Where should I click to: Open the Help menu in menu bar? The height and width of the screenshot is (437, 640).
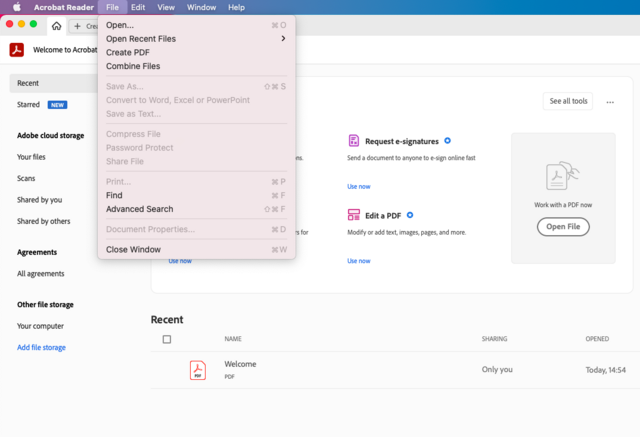[236, 7]
